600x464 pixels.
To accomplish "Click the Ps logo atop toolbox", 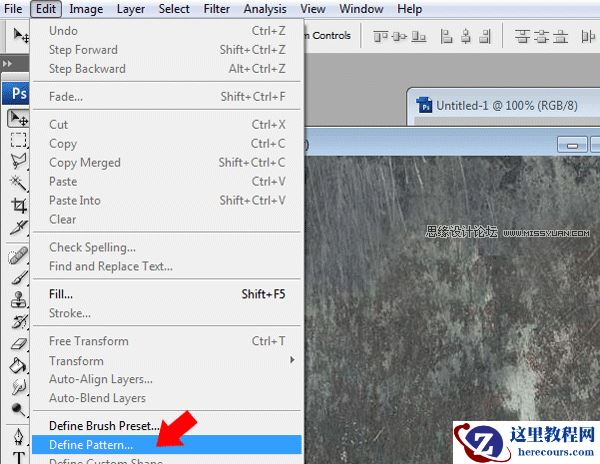I will [x=16, y=93].
